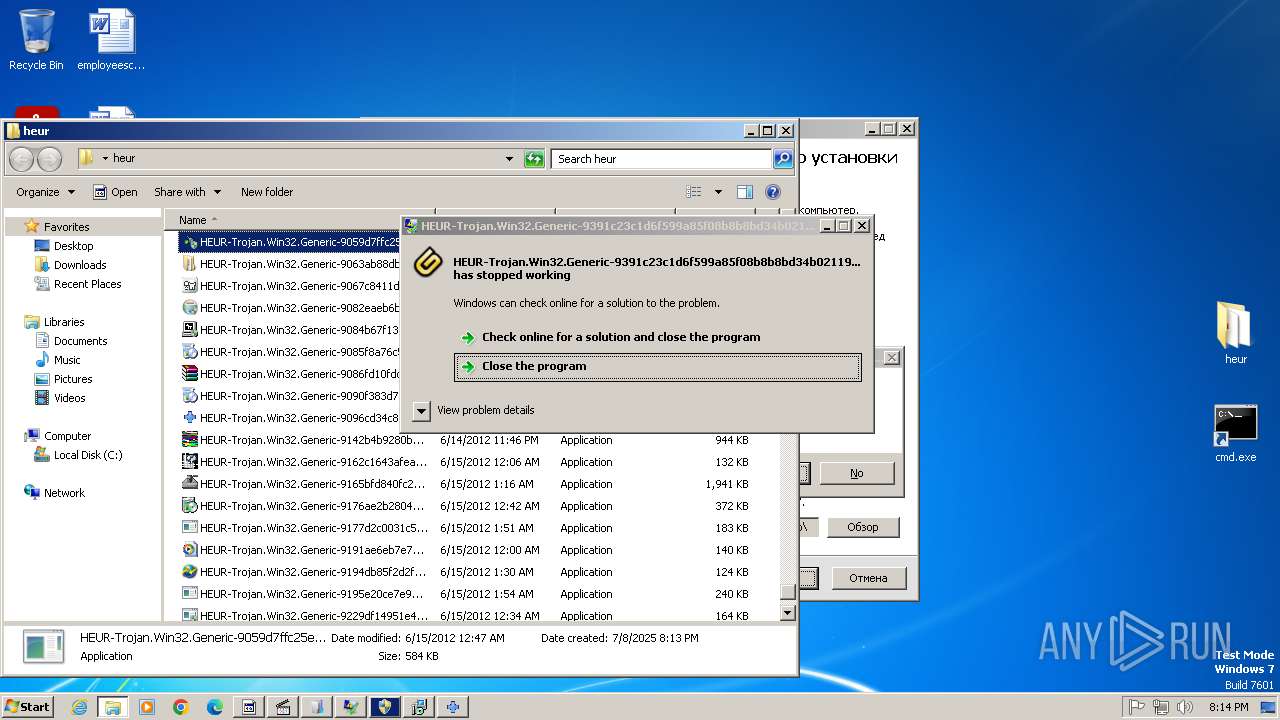Image resolution: width=1280 pixels, height=720 pixels.
Task: Open cmd.exe shortcut on desktop
Action: pyautogui.click(x=1236, y=433)
